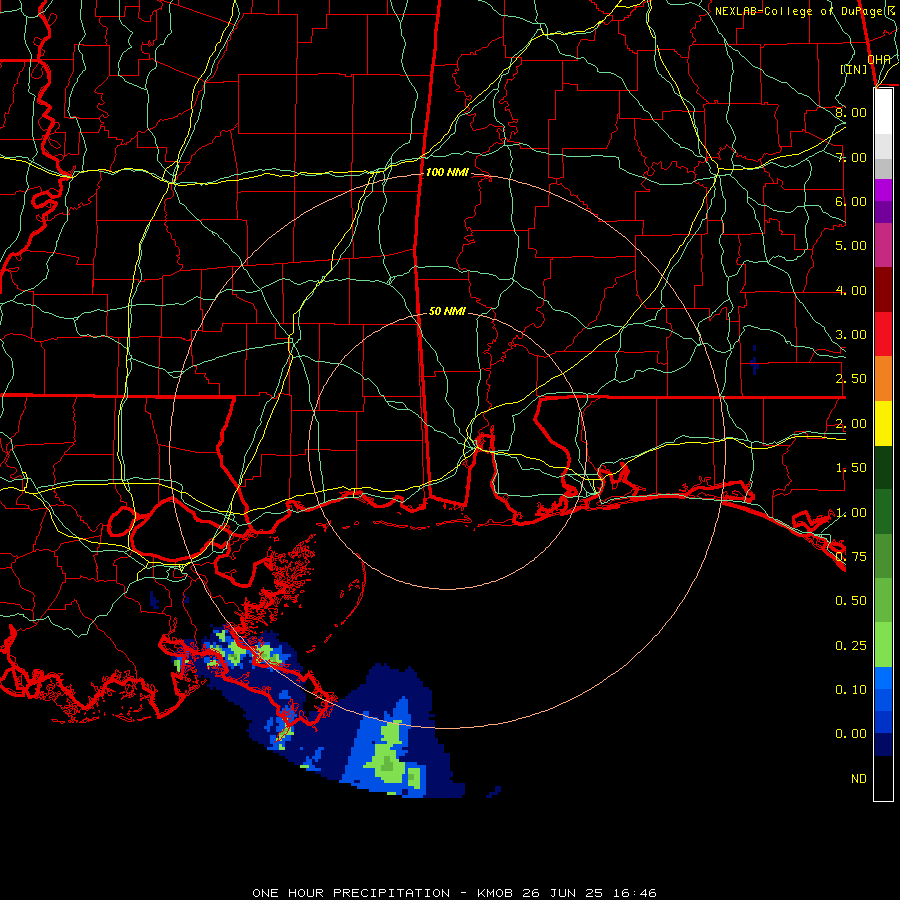Click the 8.00 legend value

pos(851,112)
